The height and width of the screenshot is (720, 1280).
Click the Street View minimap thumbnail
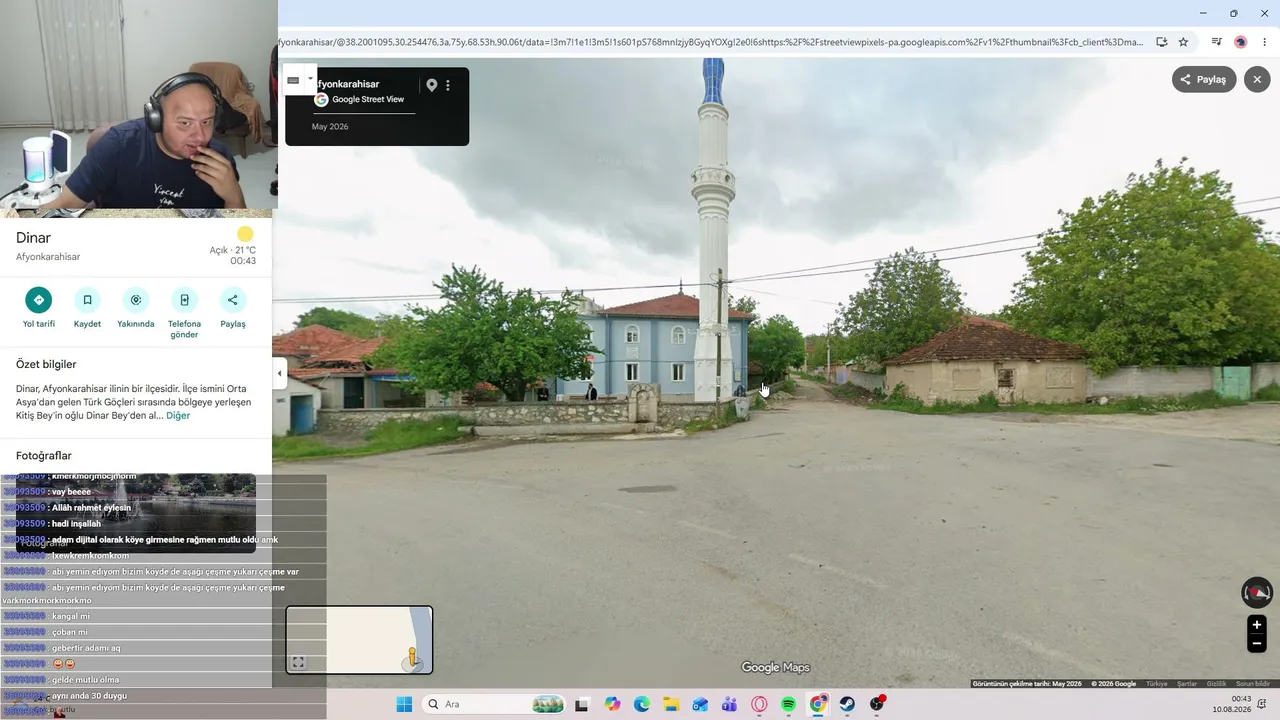359,640
